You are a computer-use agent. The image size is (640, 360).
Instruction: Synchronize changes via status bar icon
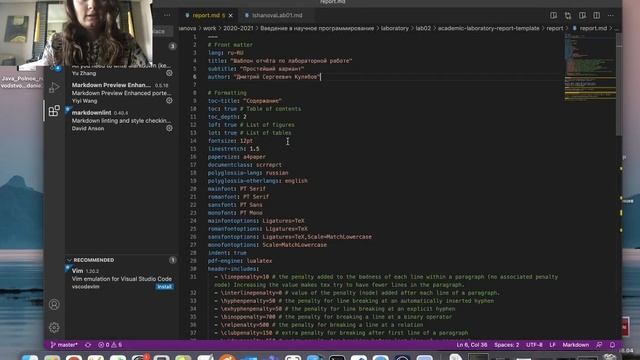[88, 345]
